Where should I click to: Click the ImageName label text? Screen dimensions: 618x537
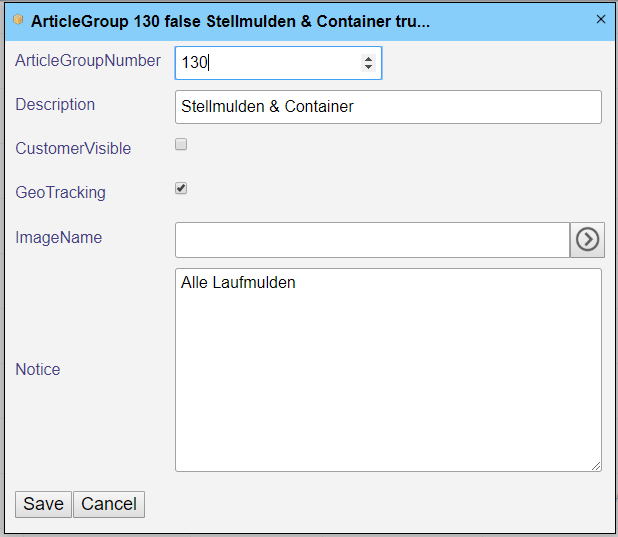59,237
